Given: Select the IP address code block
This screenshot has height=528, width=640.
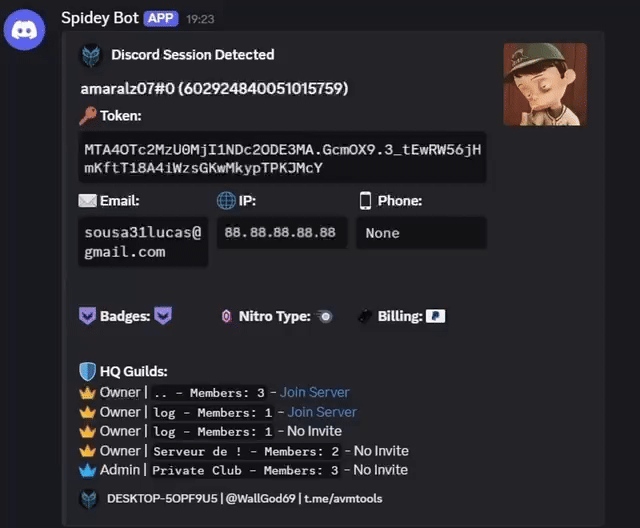Looking at the screenshot, I should point(280,233).
